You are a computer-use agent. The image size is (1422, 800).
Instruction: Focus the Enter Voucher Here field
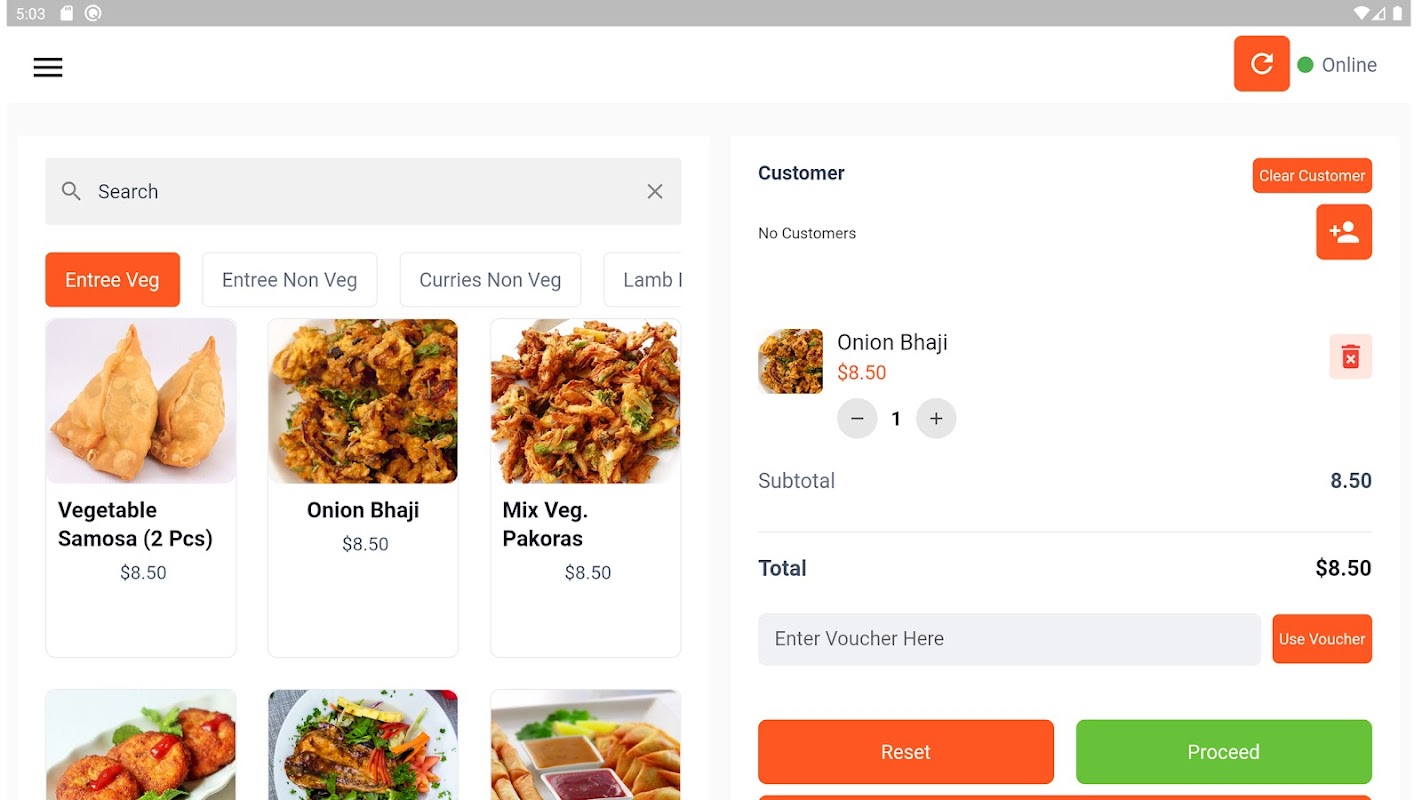click(1008, 639)
